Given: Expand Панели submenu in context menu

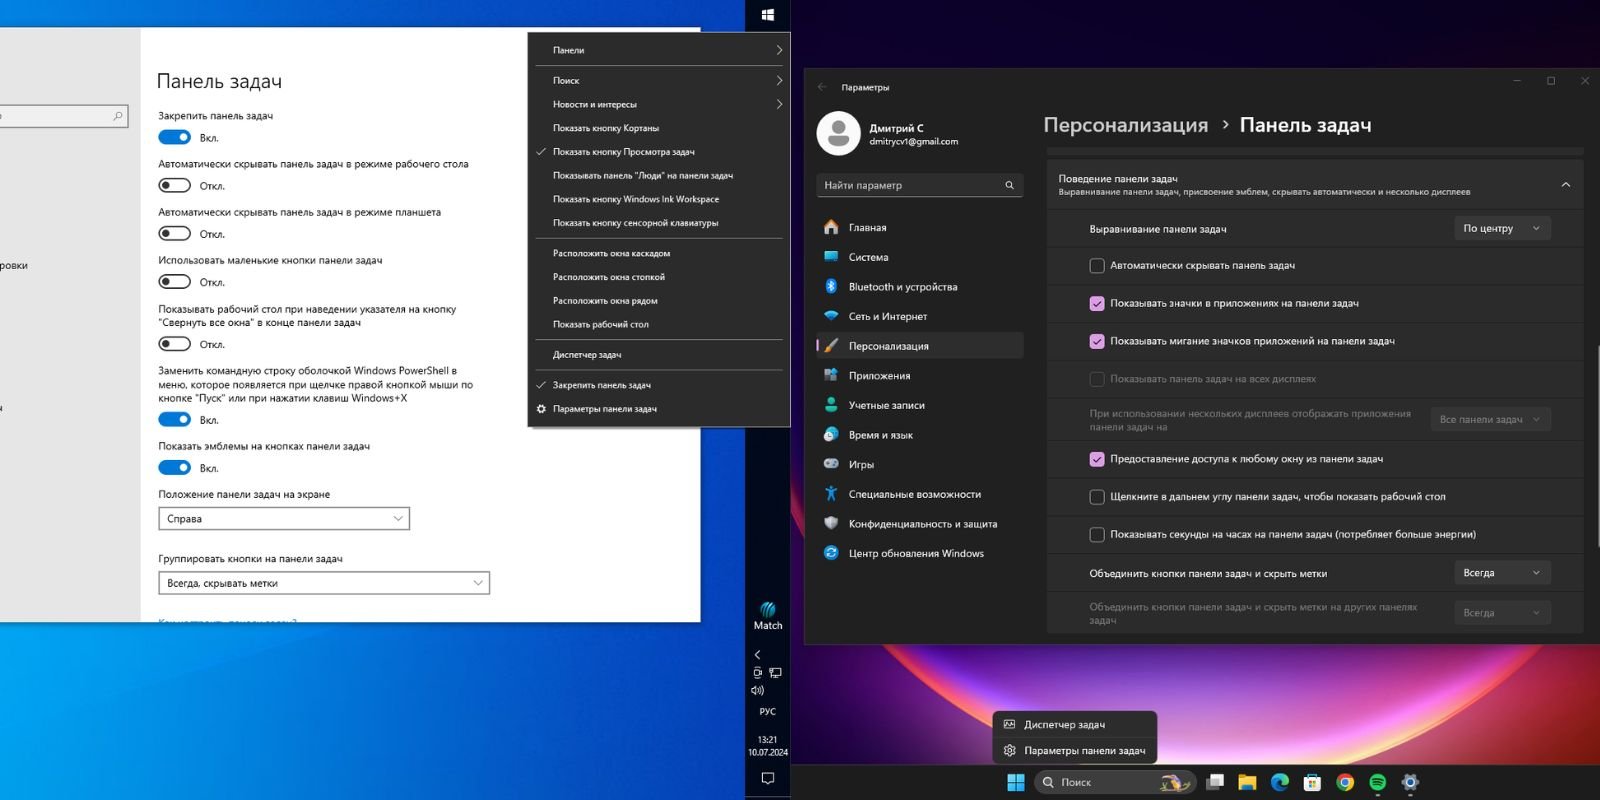Looking at the screenshot, I should point(659,50).
